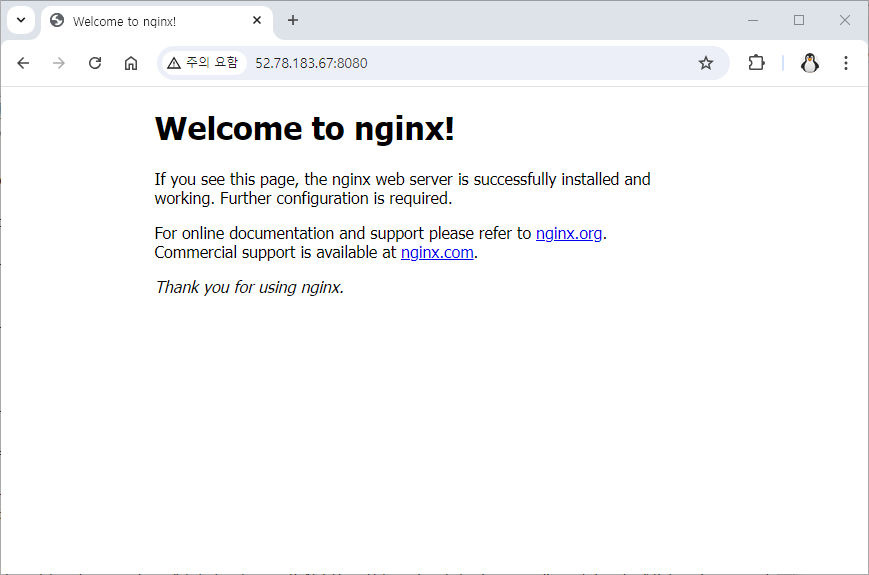The width and height of the screenshot is (869, 575).
Task: Close the 'Welcome to nginx!' tab
Action: click(257, 20)
